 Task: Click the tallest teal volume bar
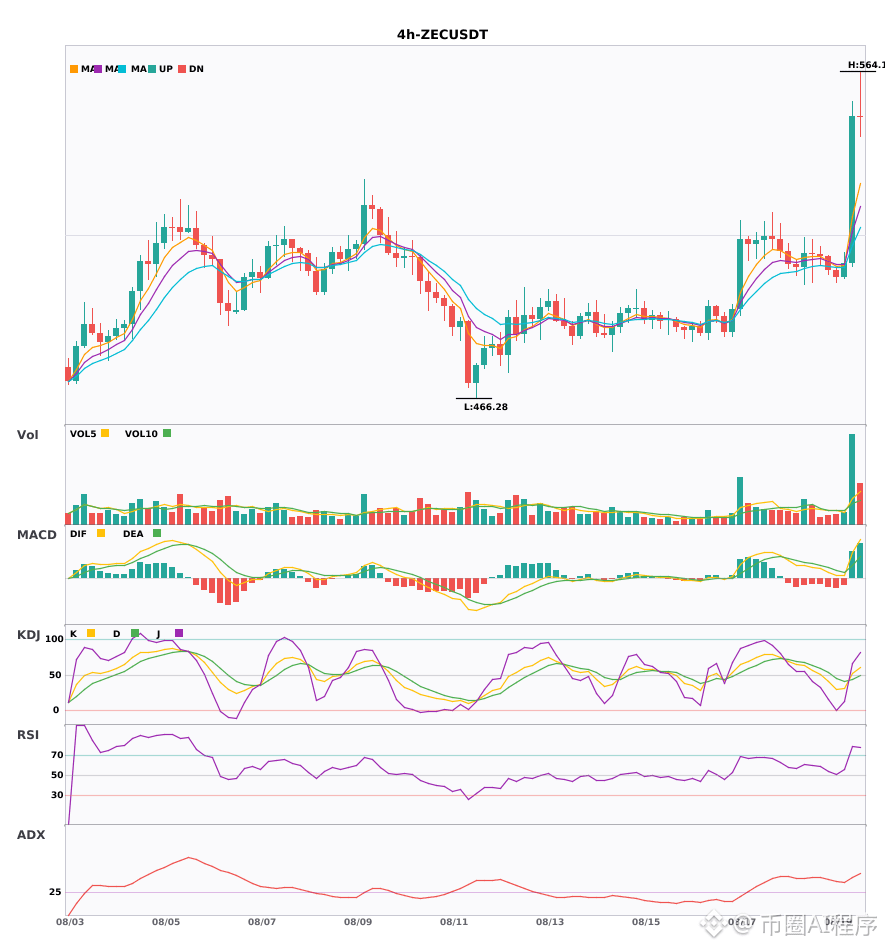[852, 479]
